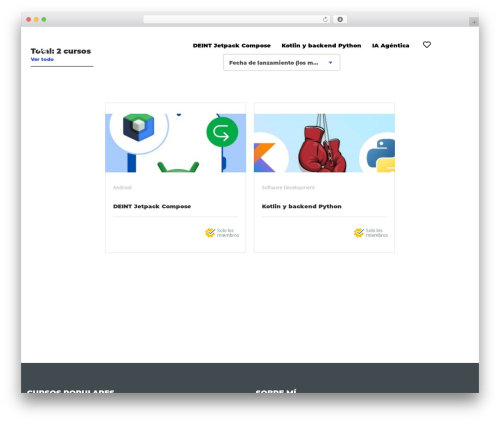Click the blue arrow of the sort dropdown
500x423 pixels.
coord(330,63)
